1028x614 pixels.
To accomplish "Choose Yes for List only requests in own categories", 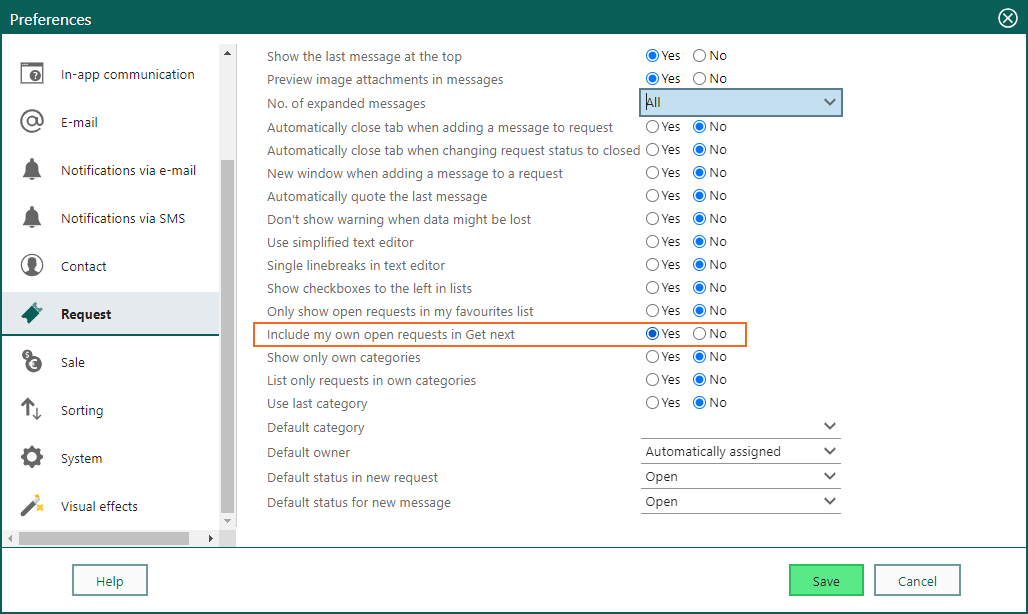I will point(652,379).
